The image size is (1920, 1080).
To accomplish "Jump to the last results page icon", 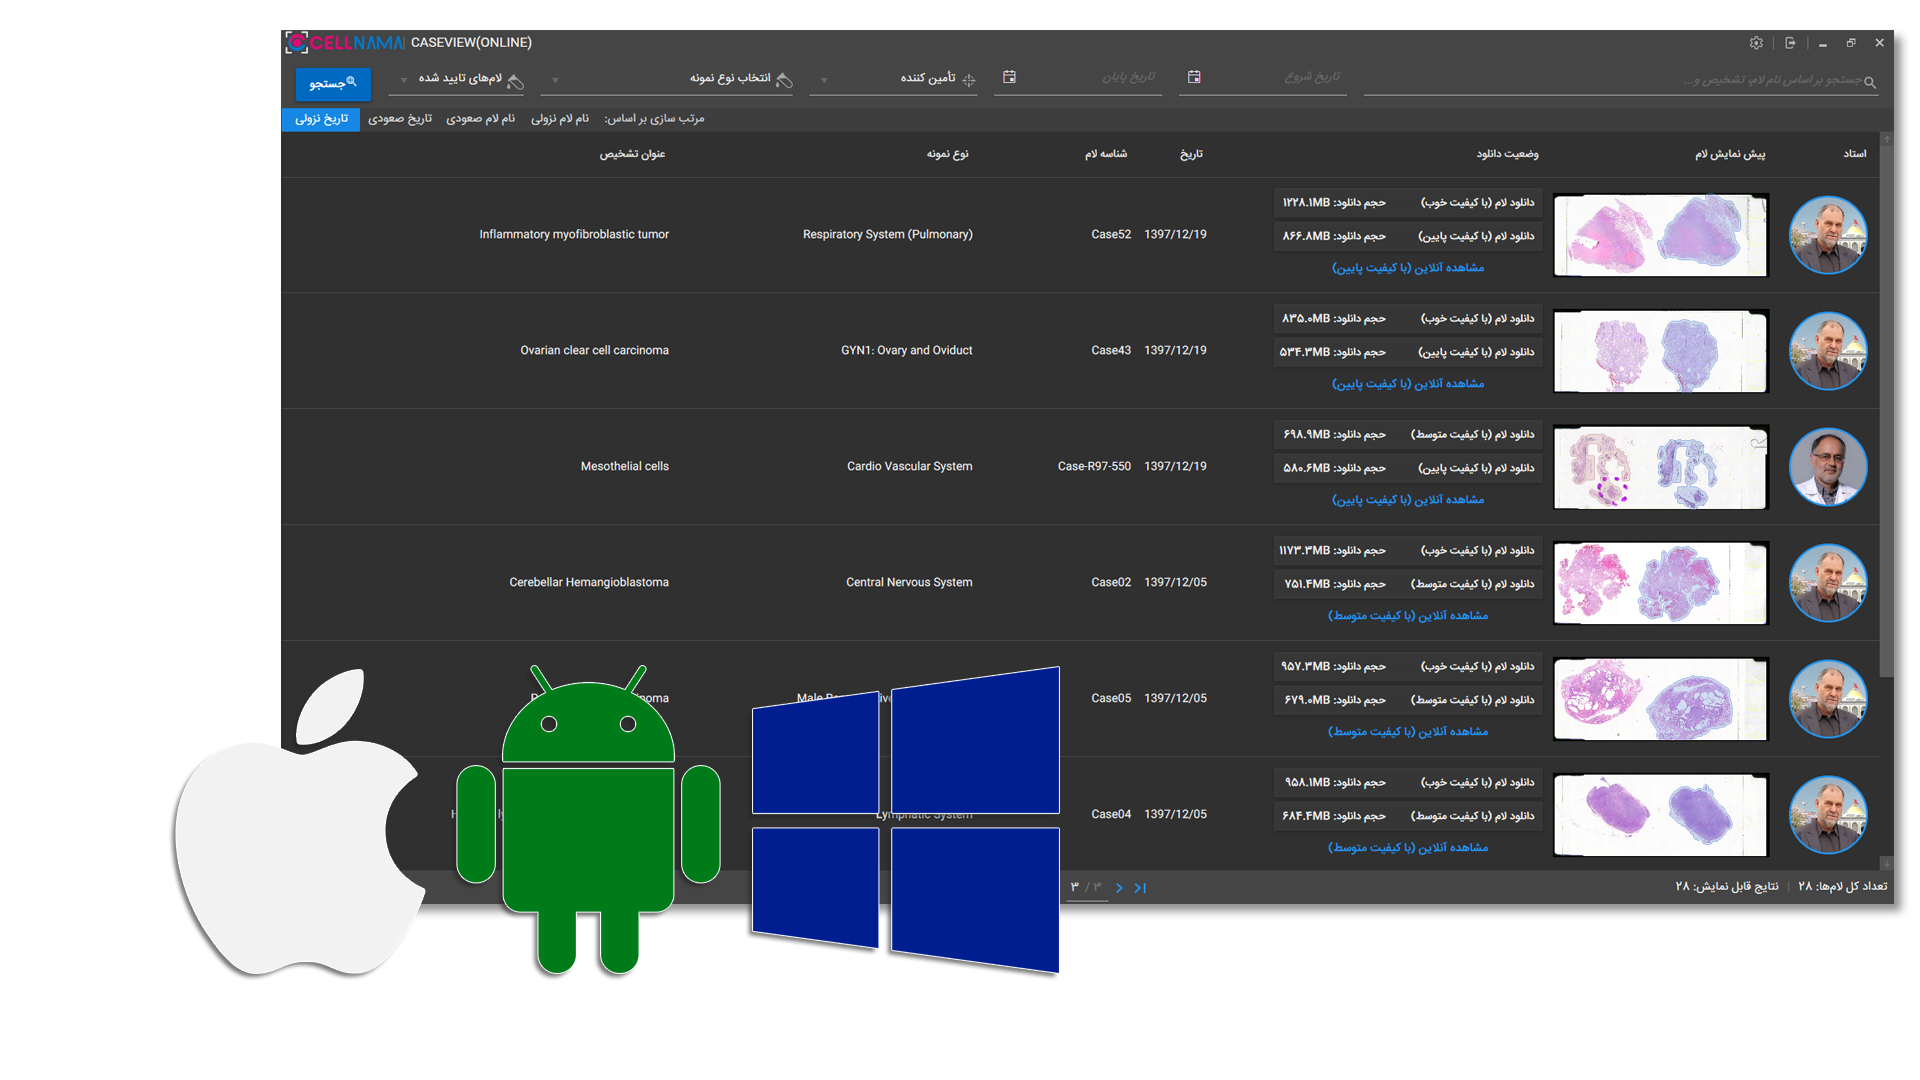I will point(1140,888).
